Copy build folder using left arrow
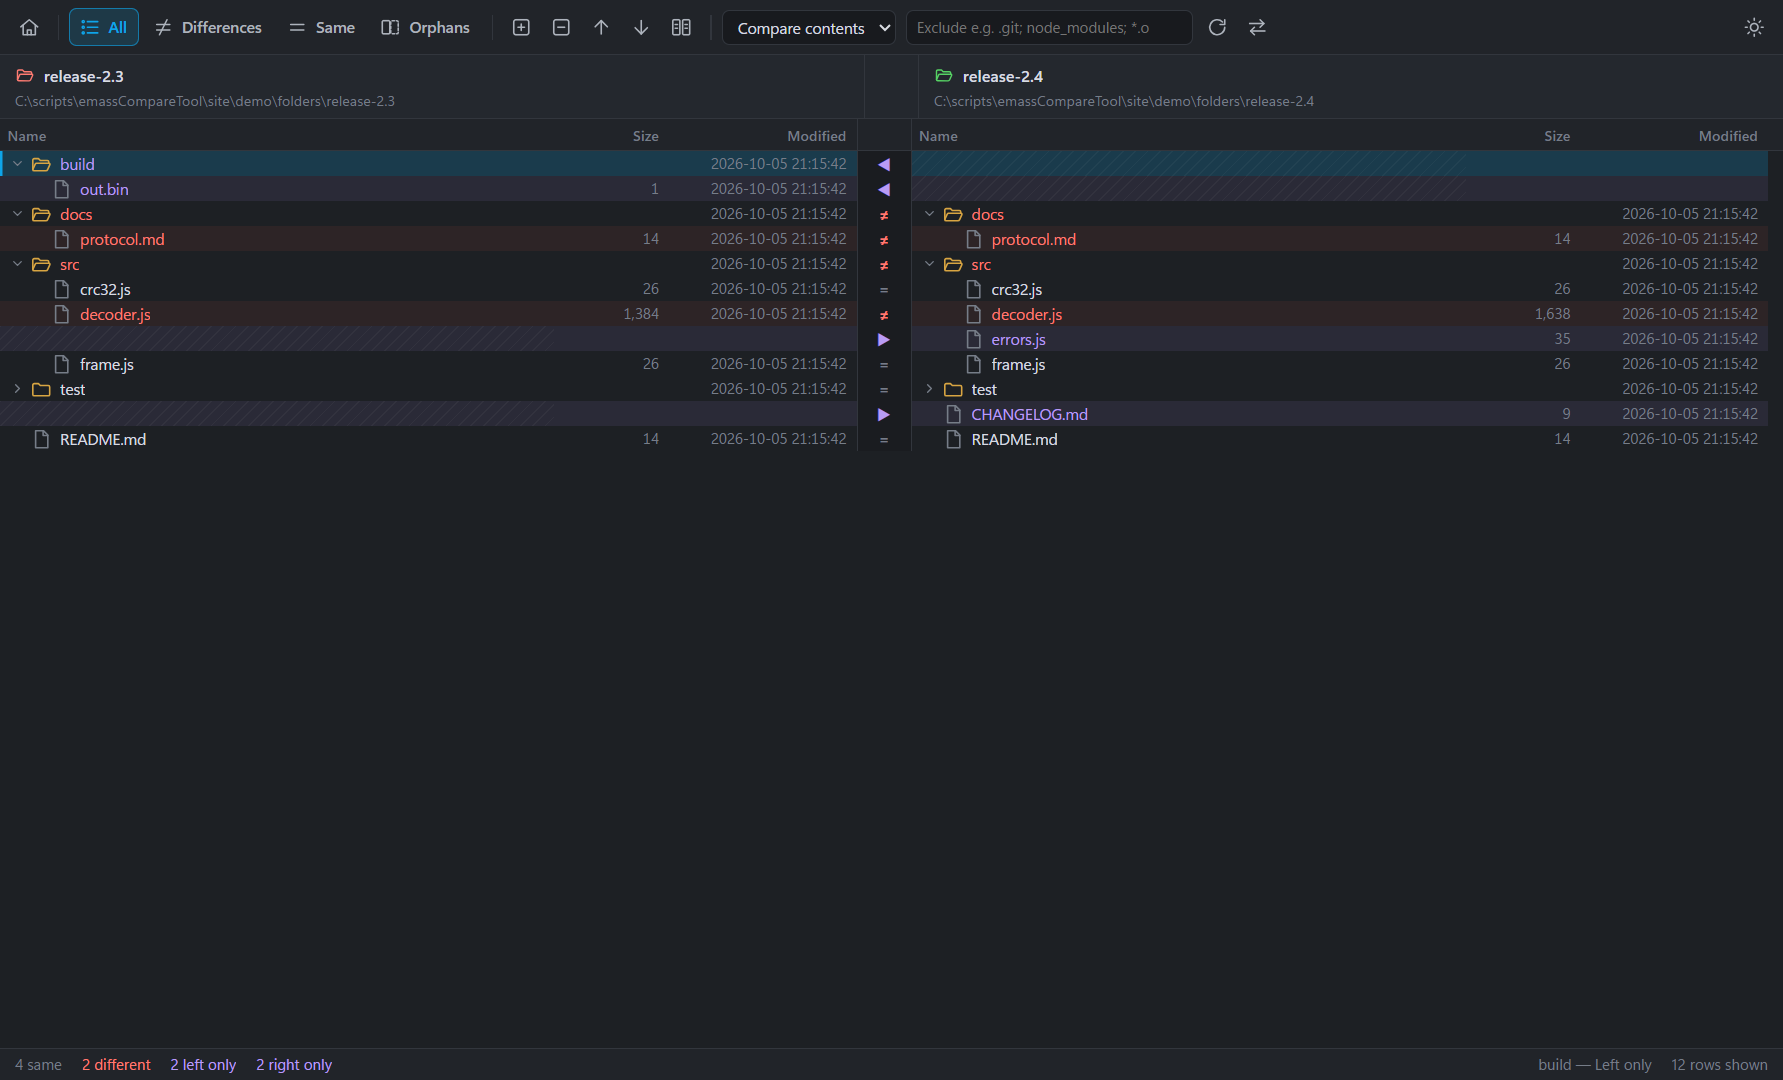Image resolution: width=1783 pixels, height=1080 pixels. (x=884, y=164)
